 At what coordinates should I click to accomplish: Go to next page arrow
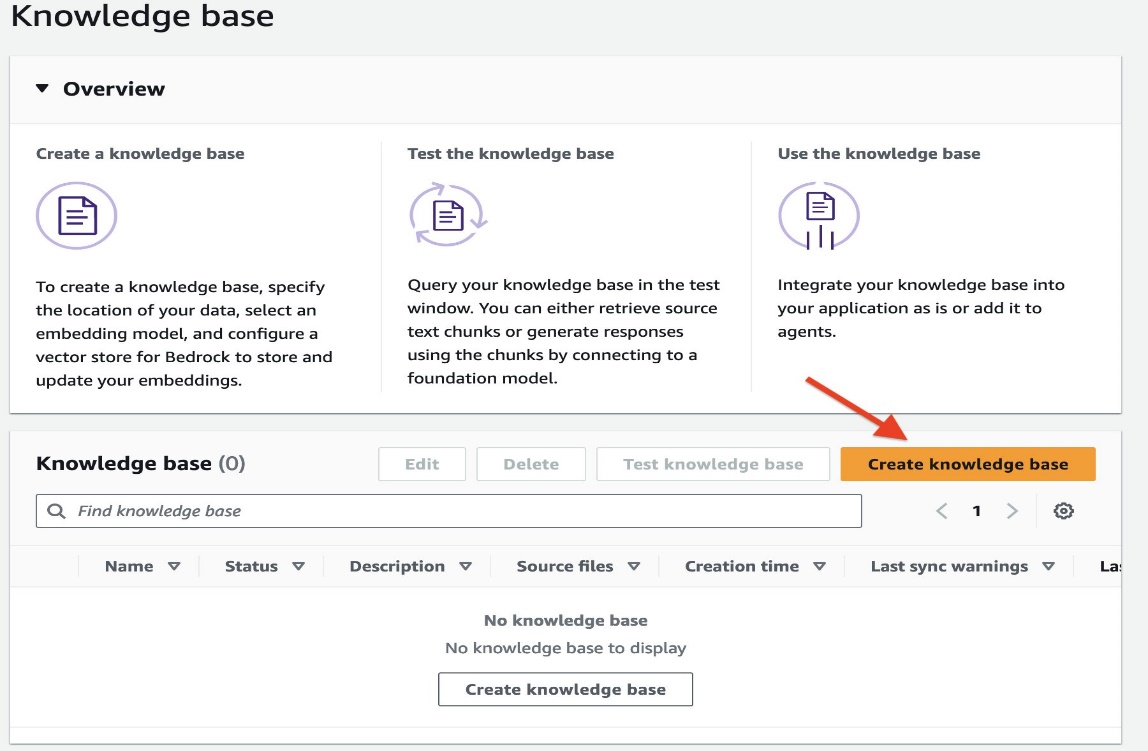pos(1012,511)
